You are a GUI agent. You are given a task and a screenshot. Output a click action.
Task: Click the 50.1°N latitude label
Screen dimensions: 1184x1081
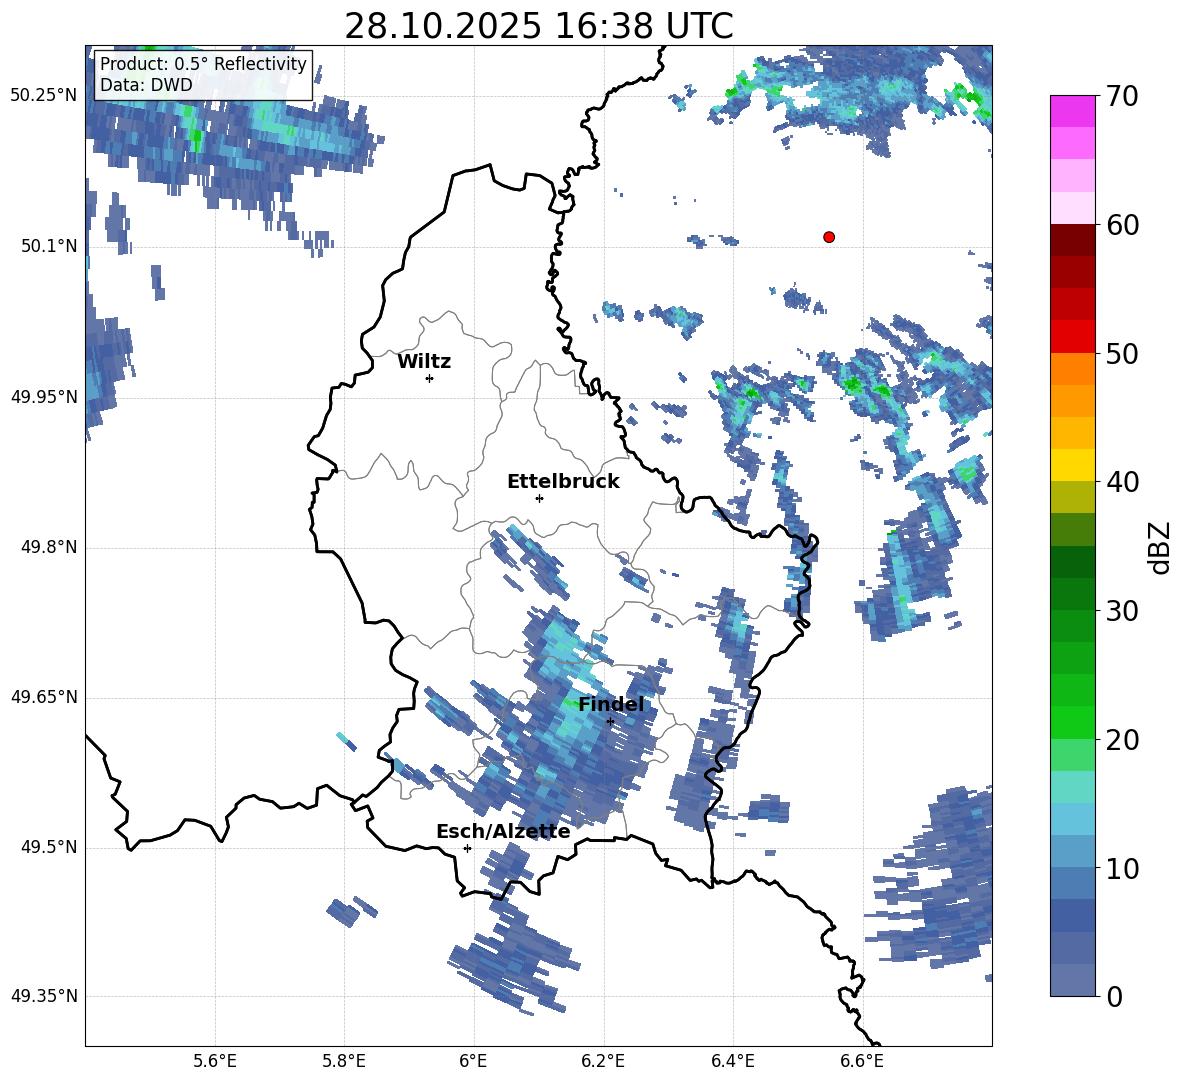49,246
